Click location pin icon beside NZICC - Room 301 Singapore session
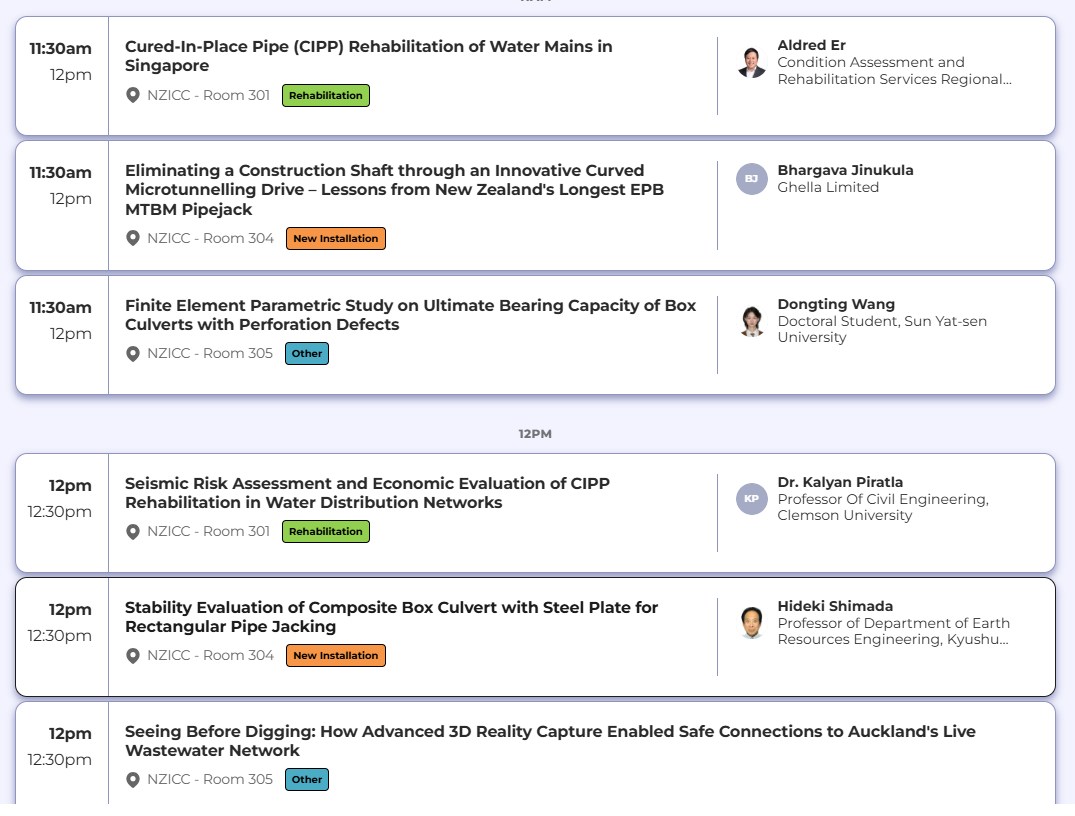This screenshot has width=1075, height=816. (x=133, y=95)
